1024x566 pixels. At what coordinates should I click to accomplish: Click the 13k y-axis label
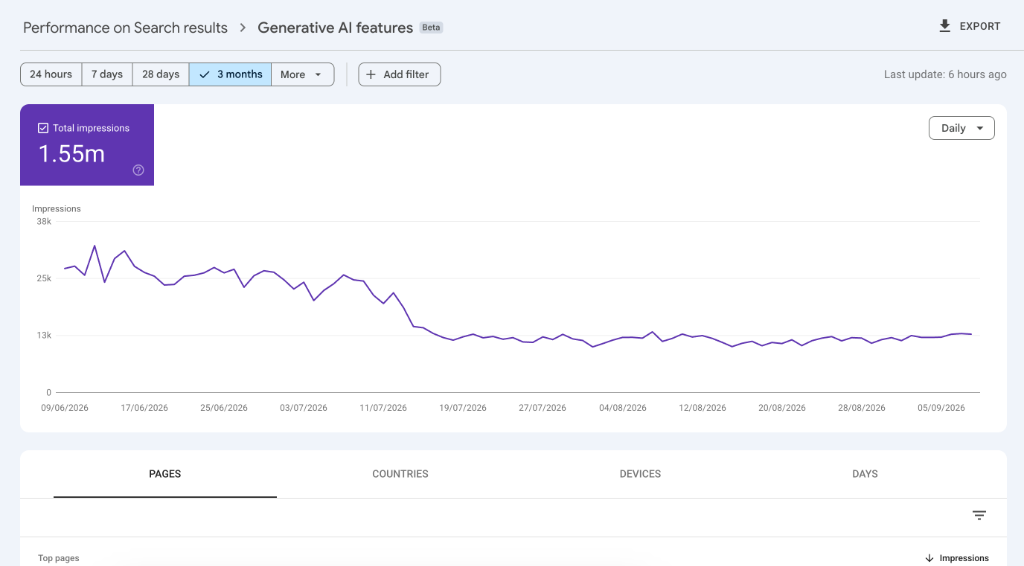(44, 336)
